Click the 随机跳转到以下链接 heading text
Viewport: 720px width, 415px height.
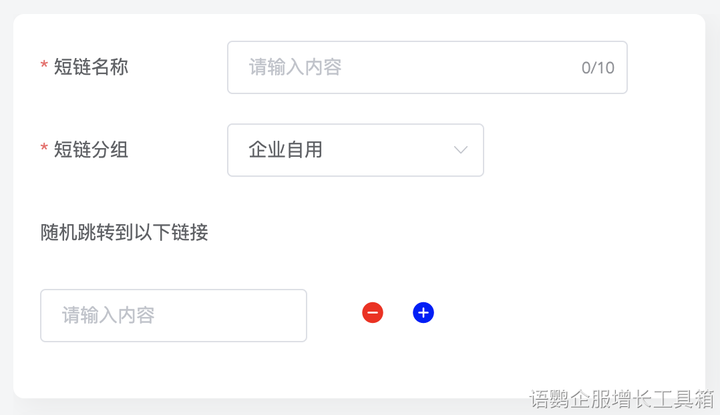click(124, 233)
